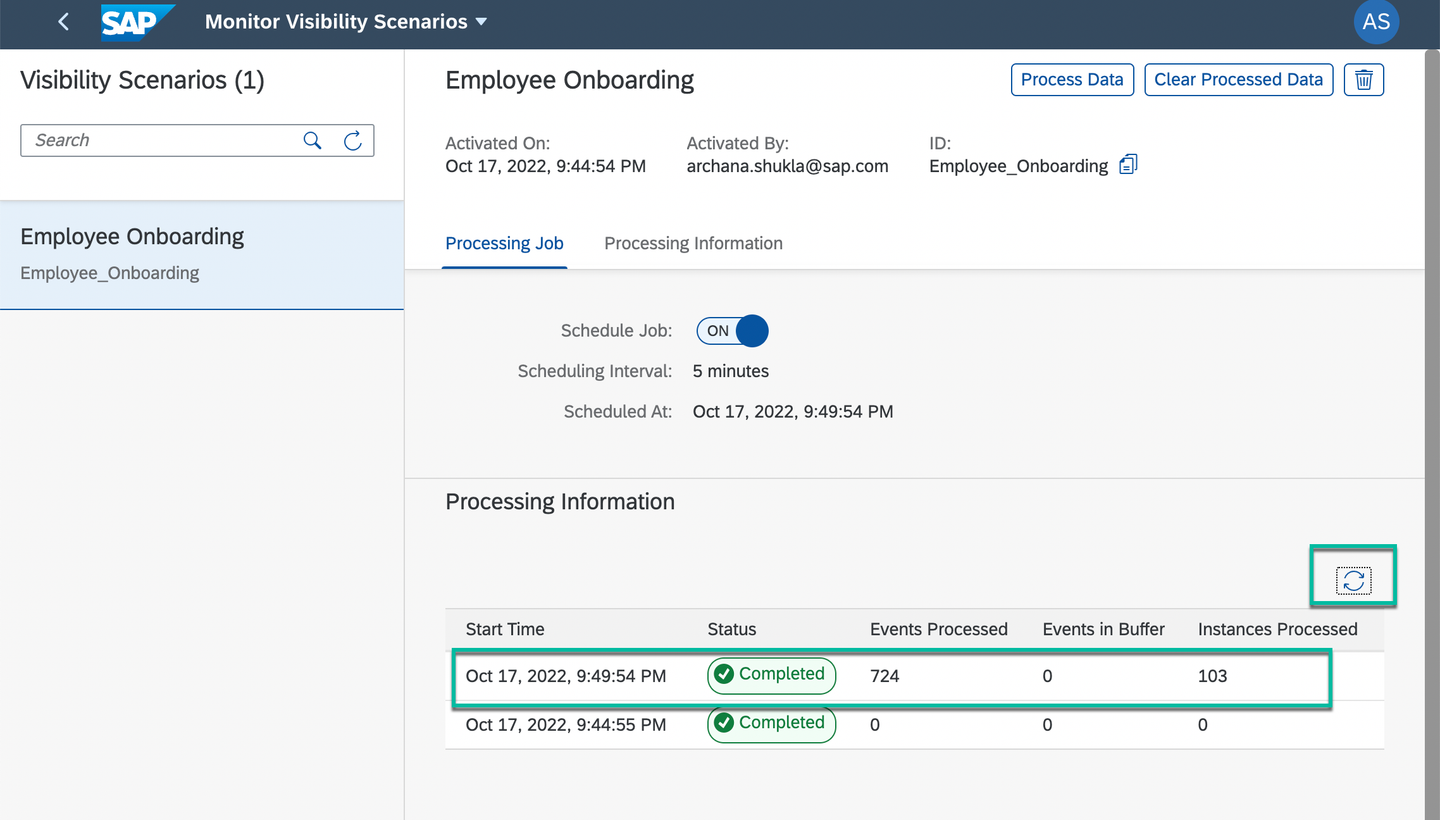Click the search magnifier icon

(x=312, y=141)
